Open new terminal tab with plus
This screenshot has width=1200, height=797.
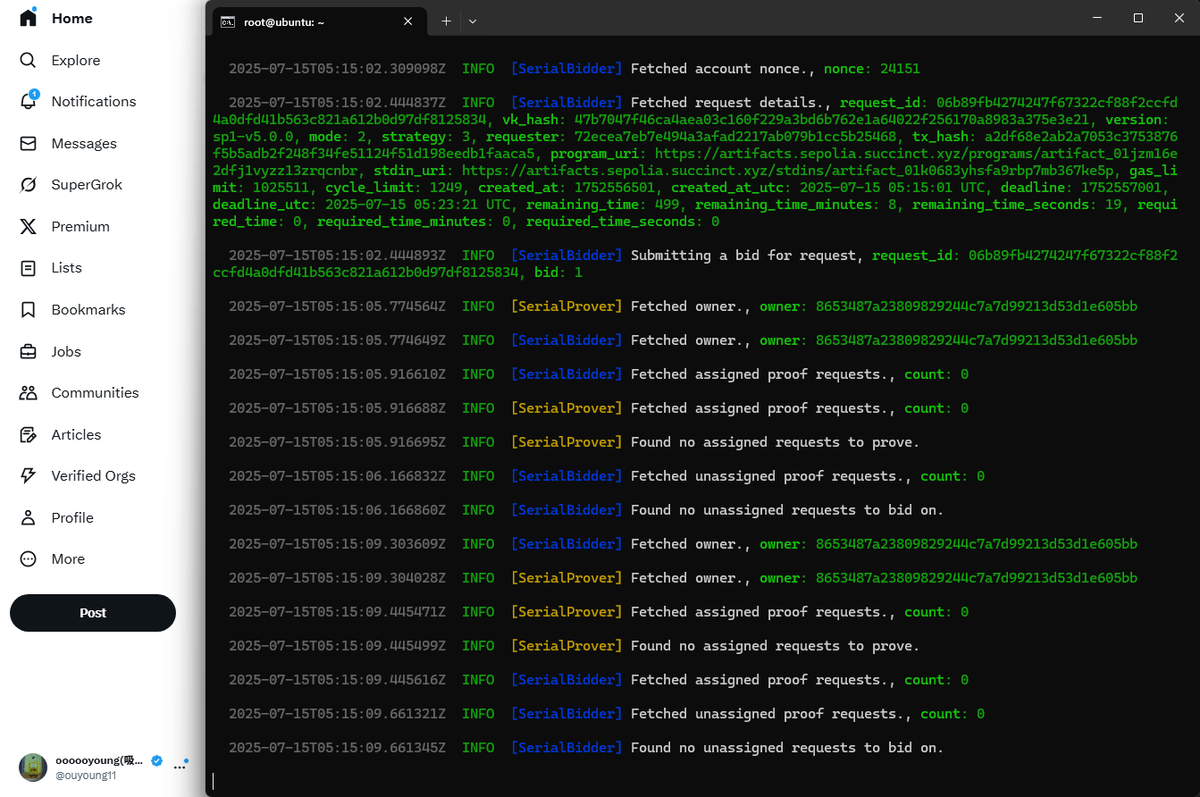(446, 21)
